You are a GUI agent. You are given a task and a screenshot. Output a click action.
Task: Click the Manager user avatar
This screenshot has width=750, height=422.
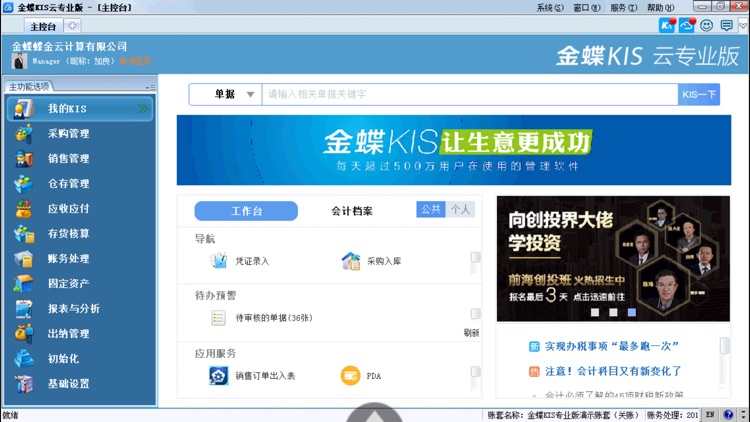(x=19, y=61)
